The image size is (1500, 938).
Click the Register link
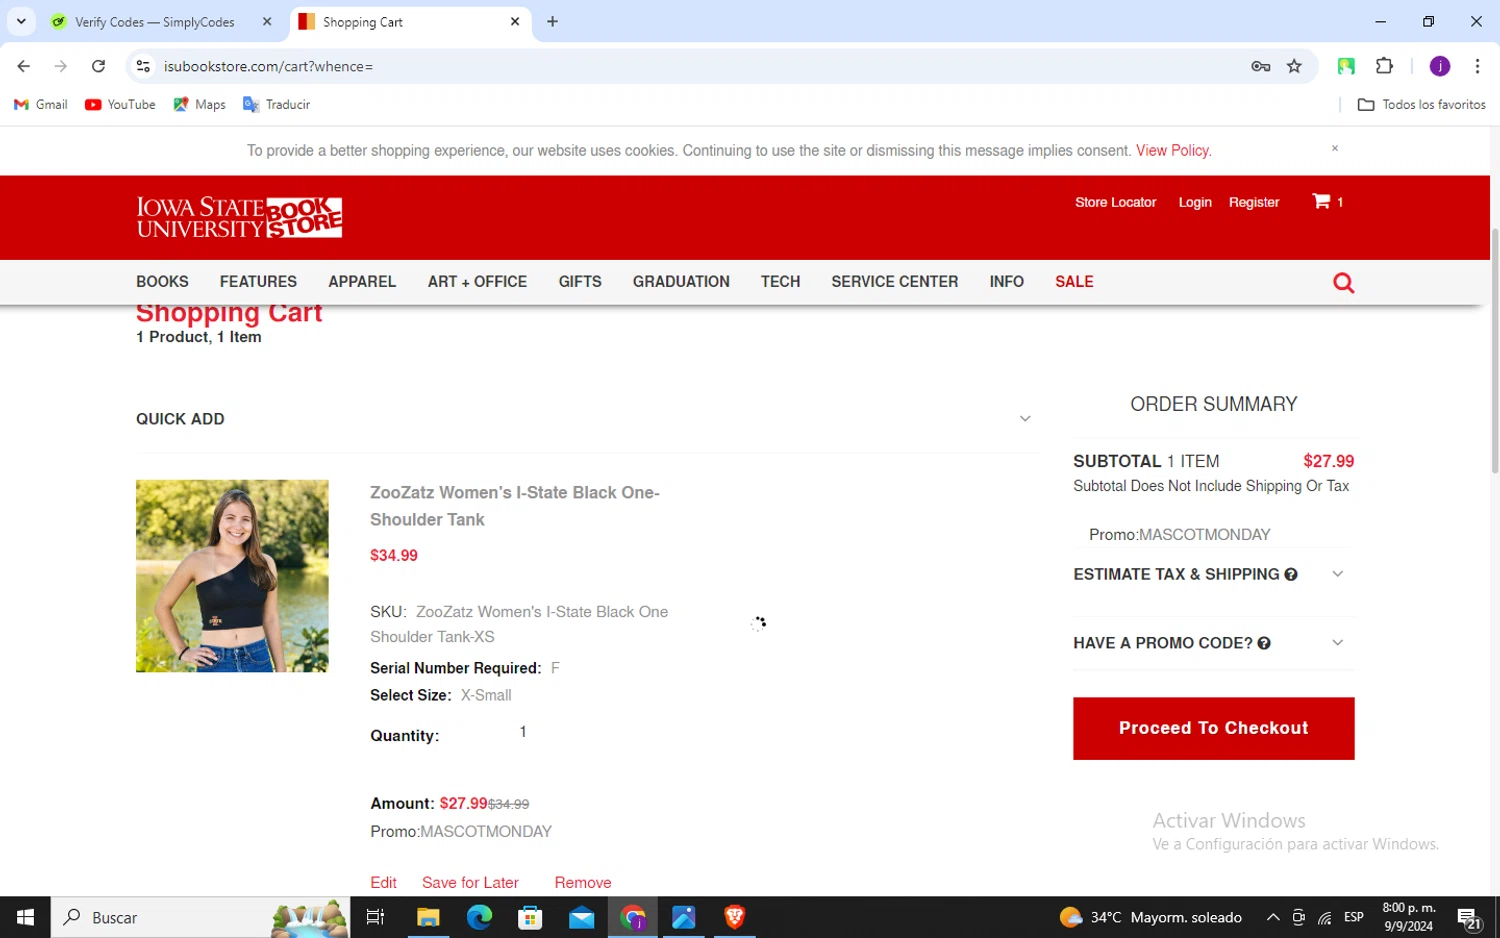(x=1254, y=202)
